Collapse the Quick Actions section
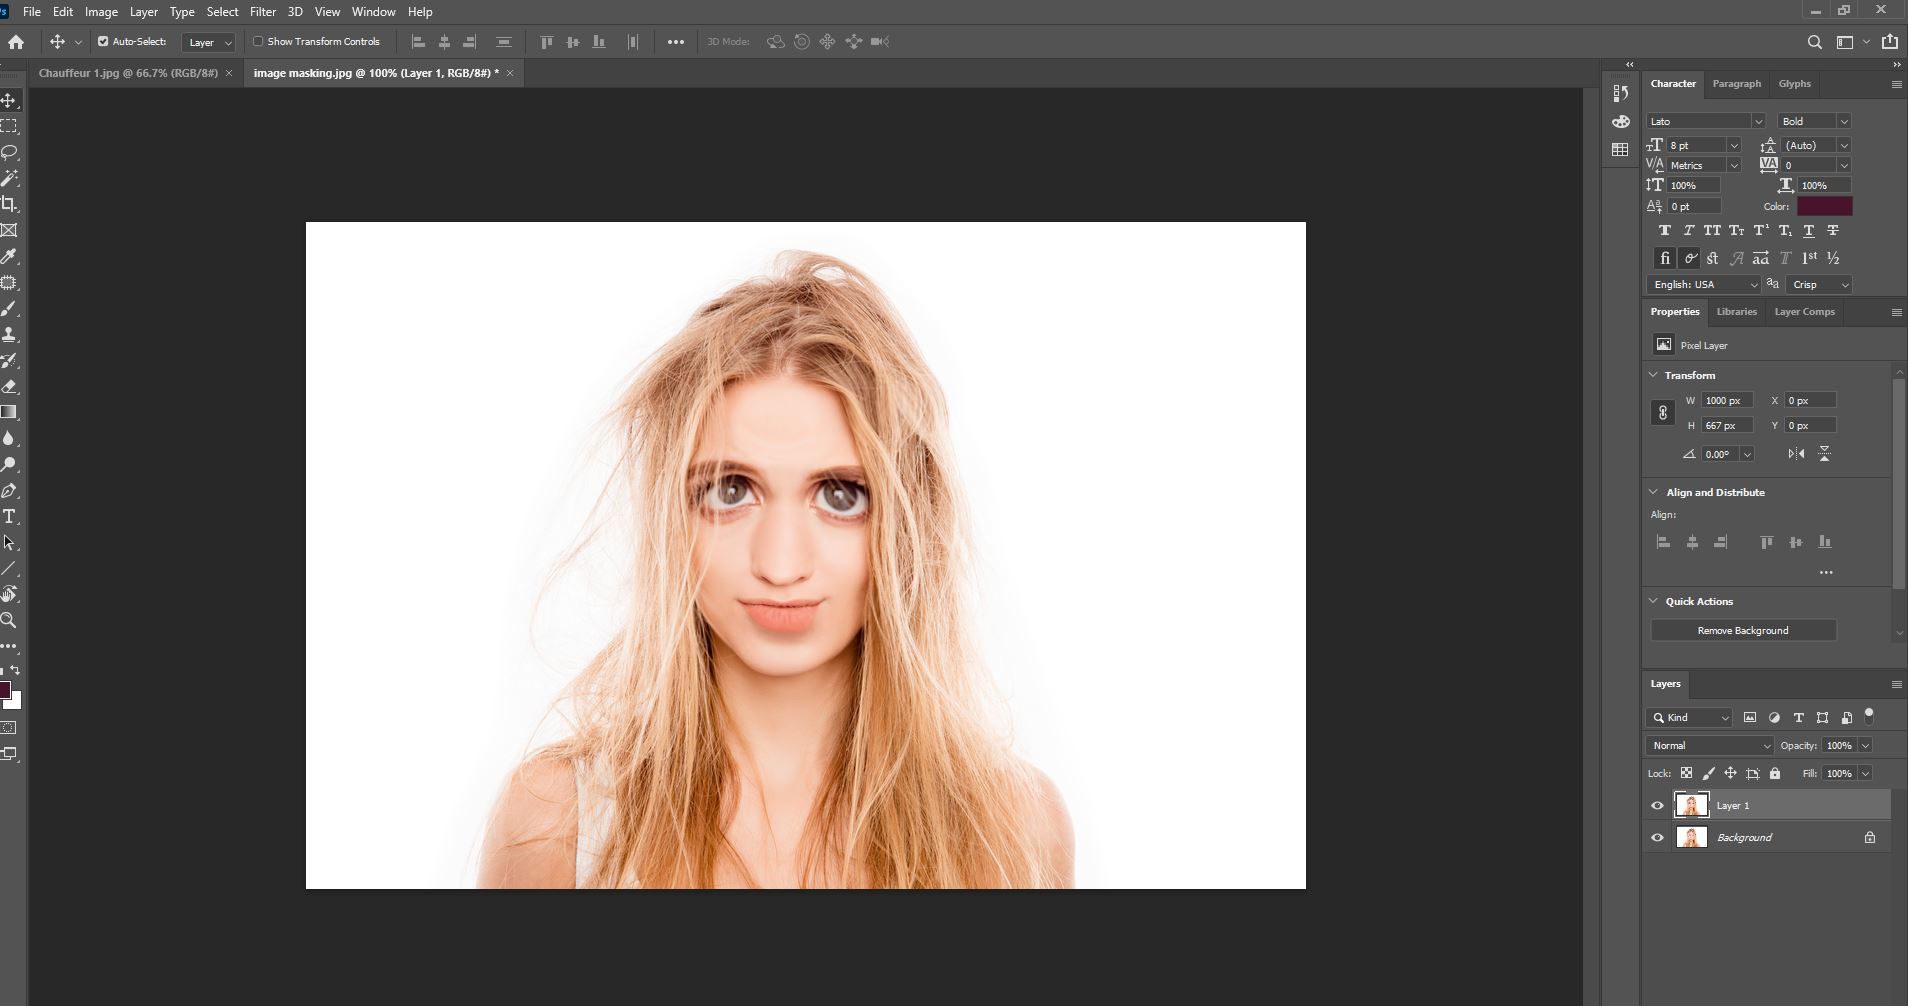Screen dimensions: 1908x1006 [1653, 601]
